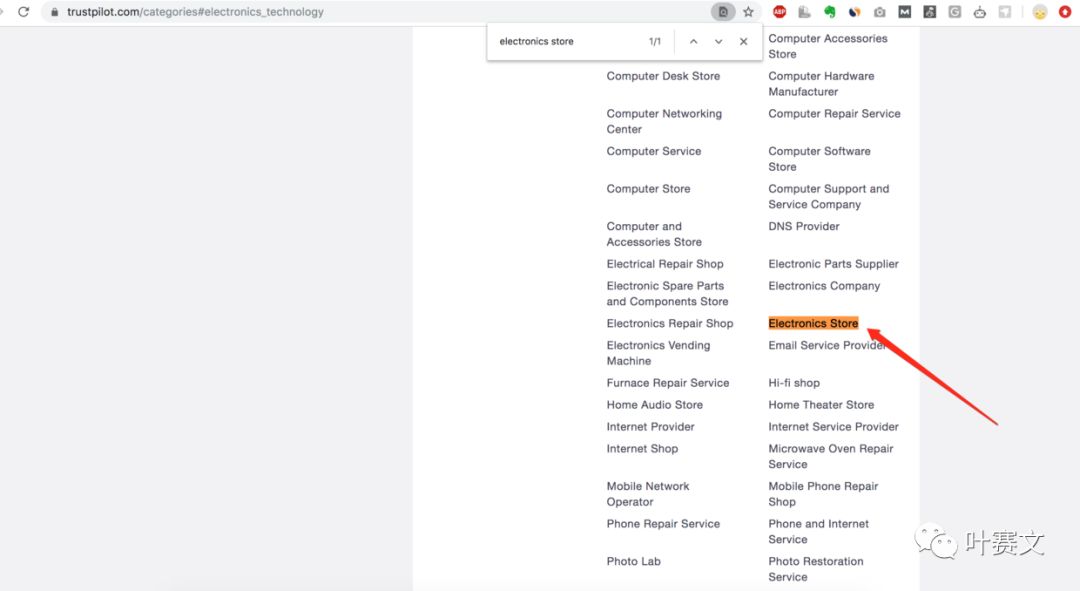Open Phone and Internet Service category

point(818,531)
